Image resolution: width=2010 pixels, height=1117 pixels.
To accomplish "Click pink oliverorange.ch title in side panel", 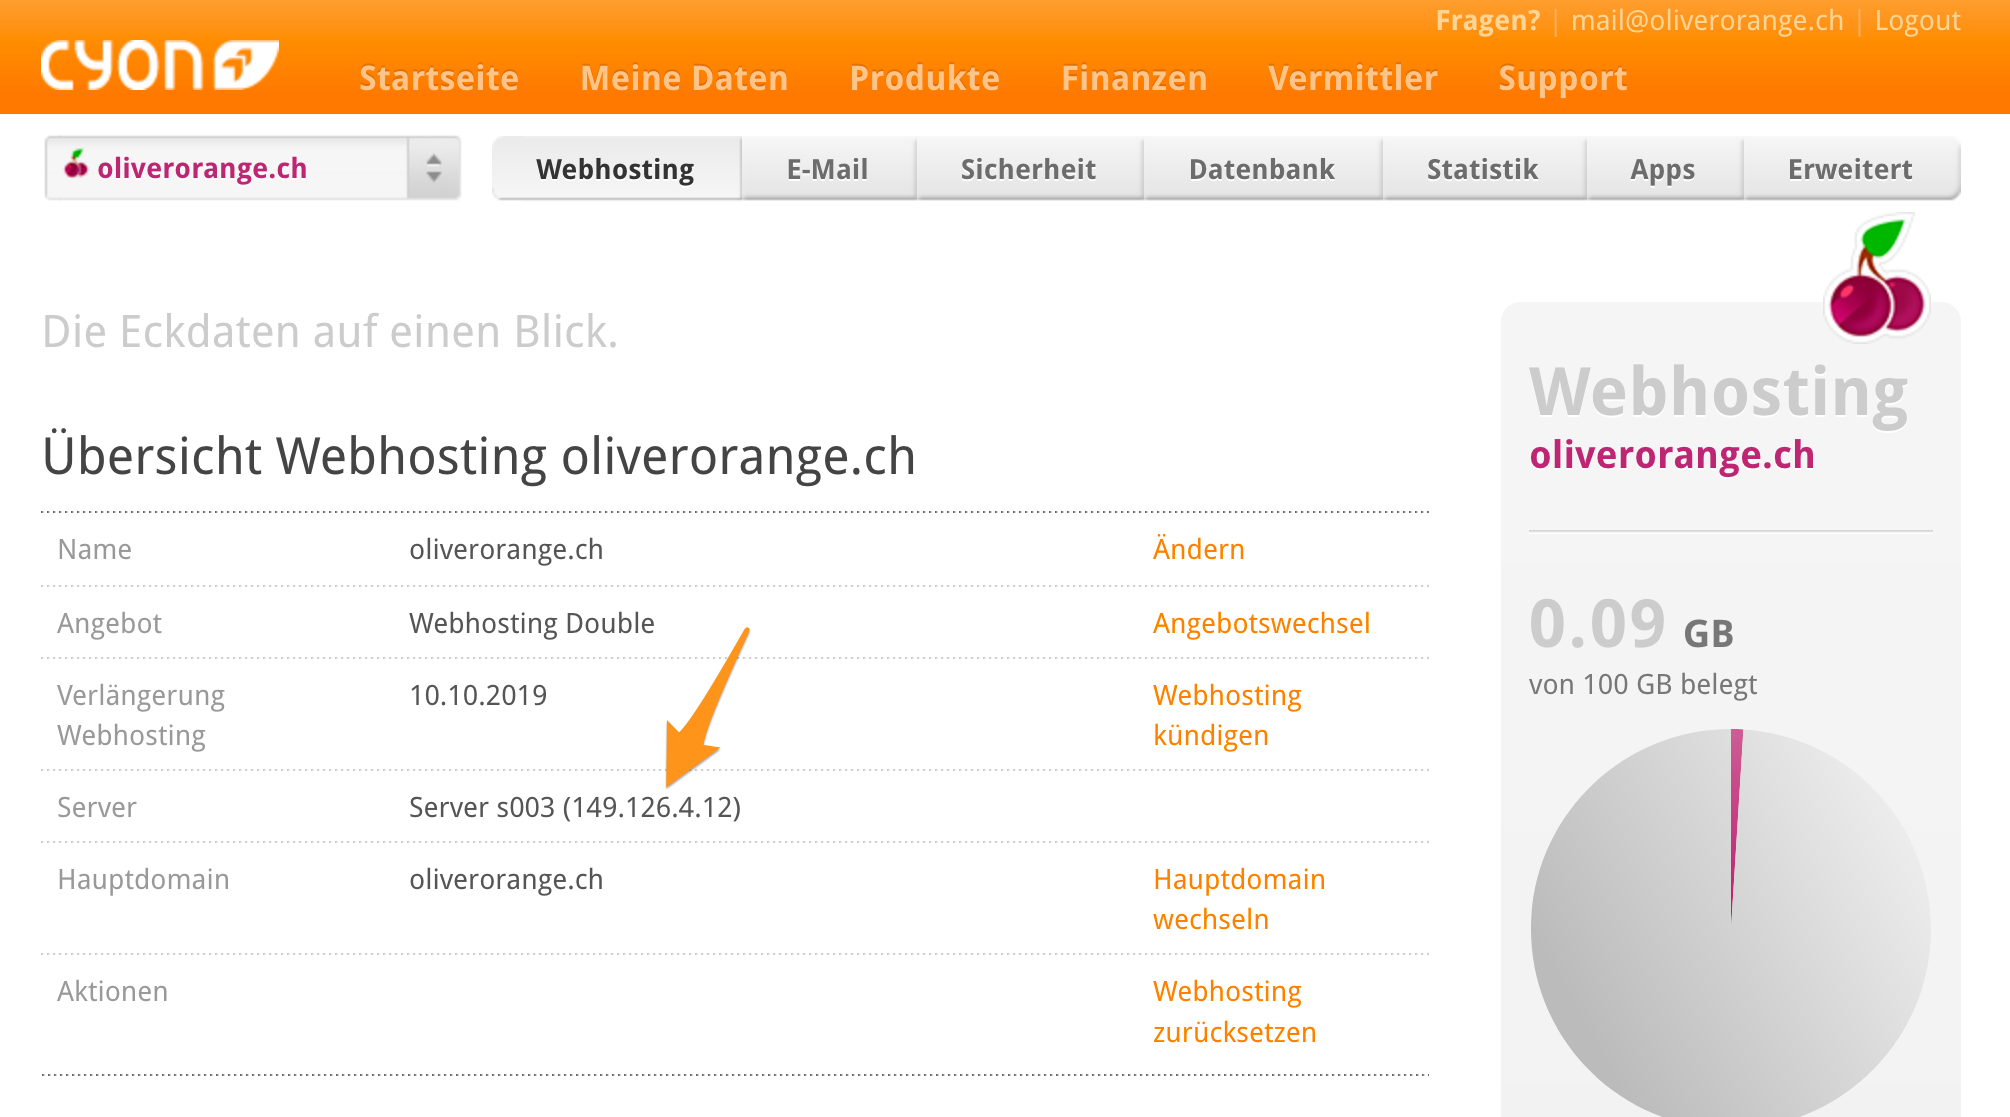I will [x=1672, y=455].
